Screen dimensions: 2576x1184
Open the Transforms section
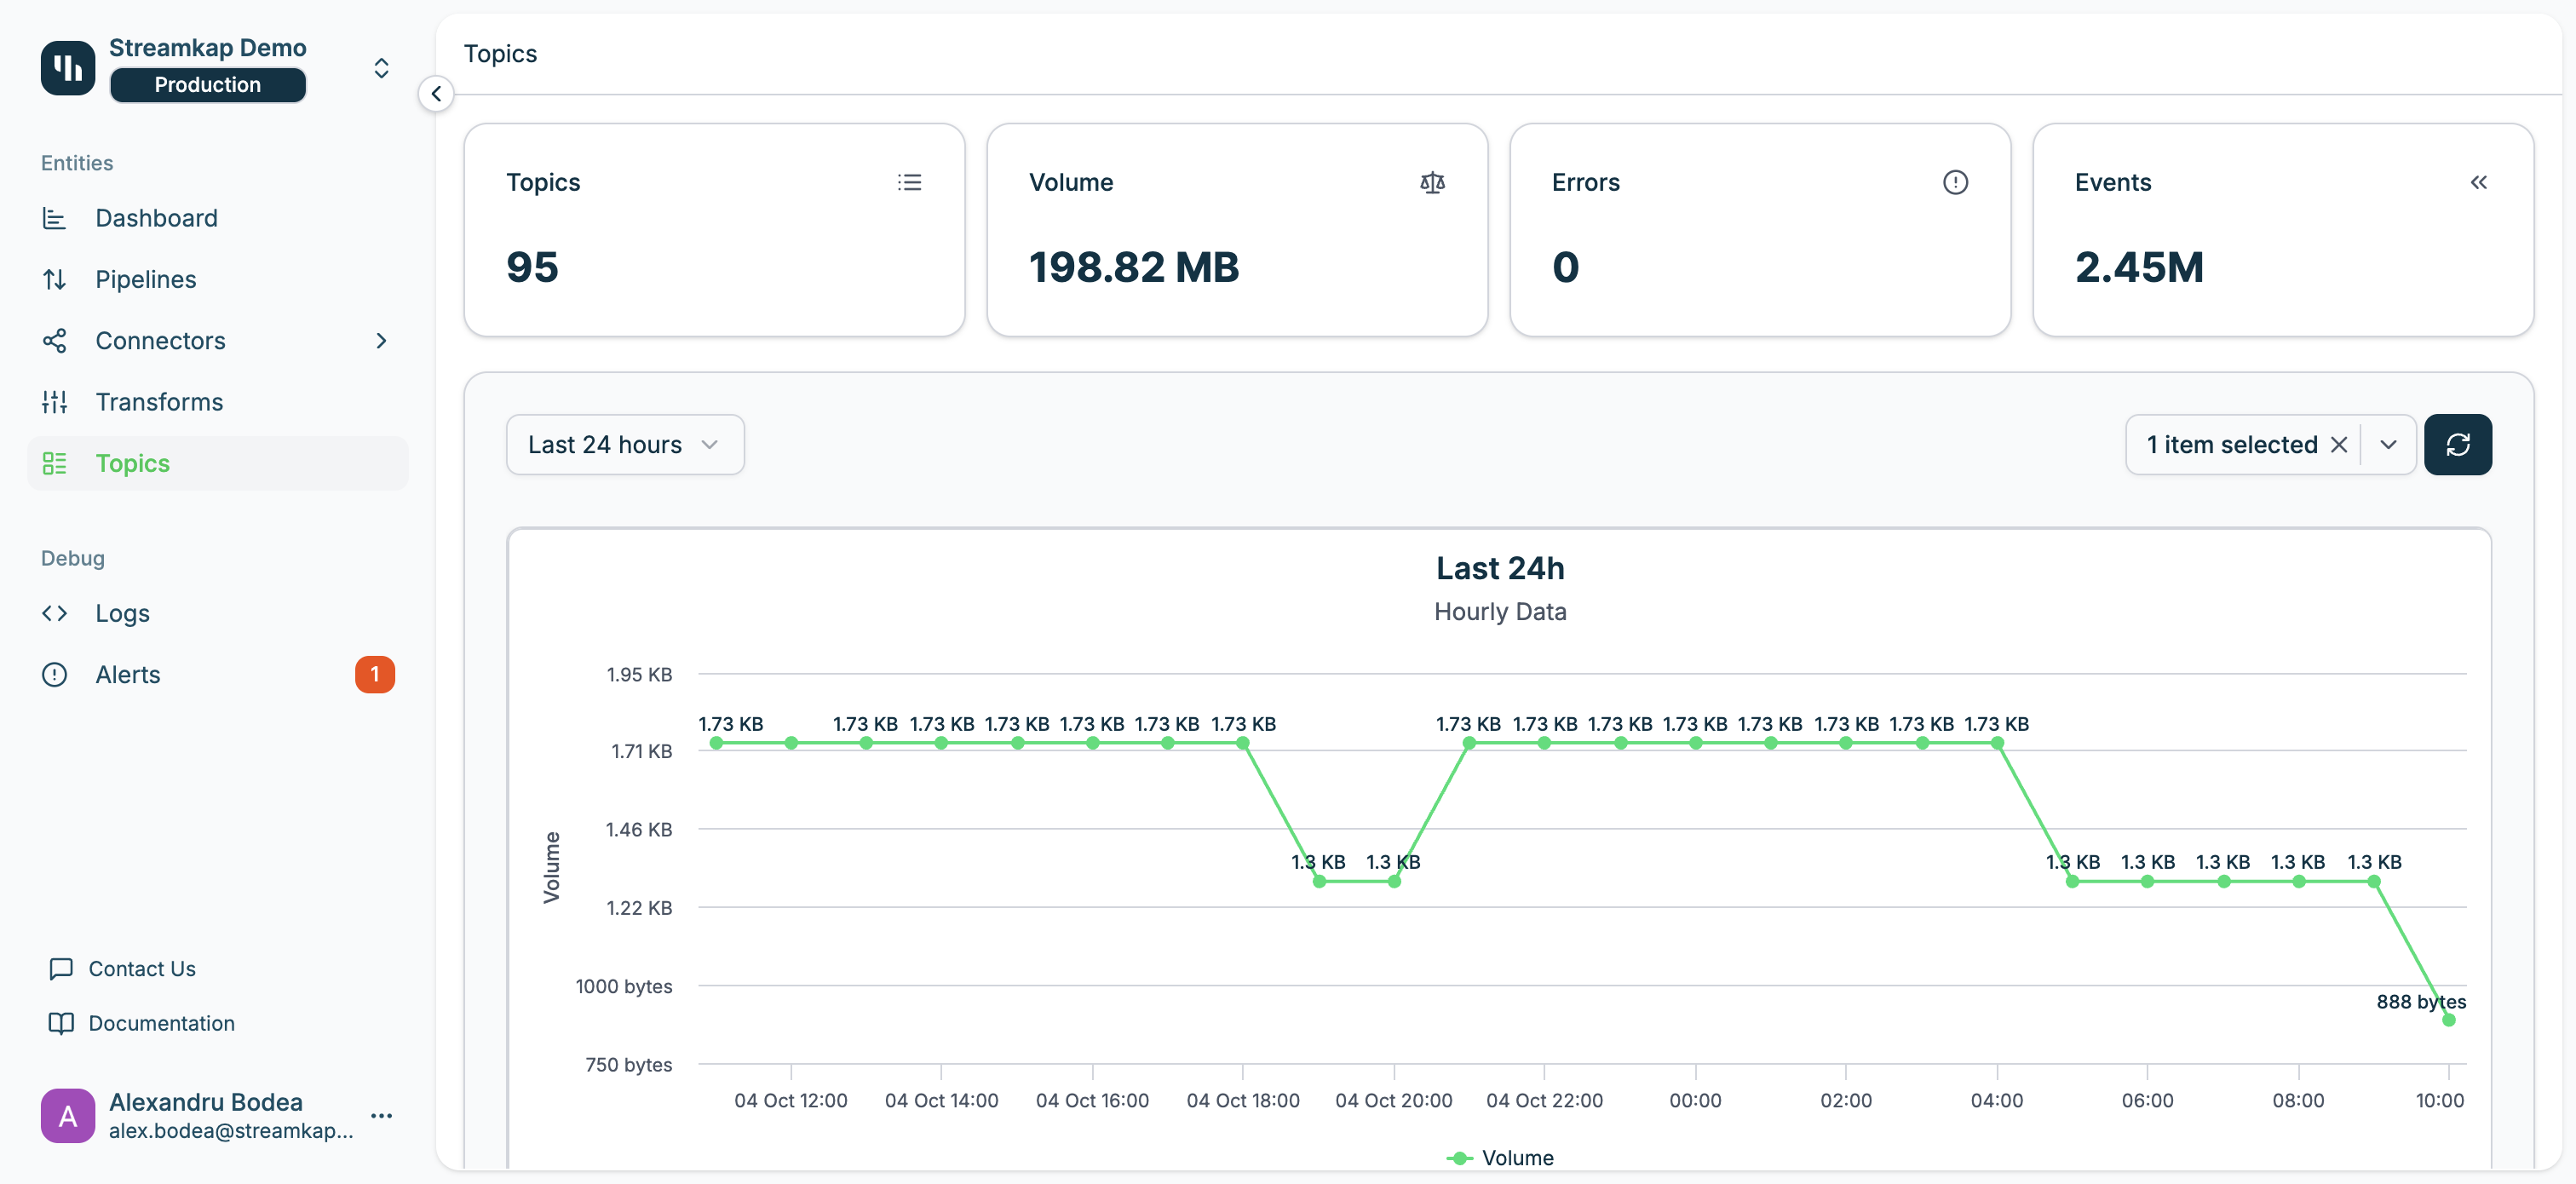click(159, 402)
